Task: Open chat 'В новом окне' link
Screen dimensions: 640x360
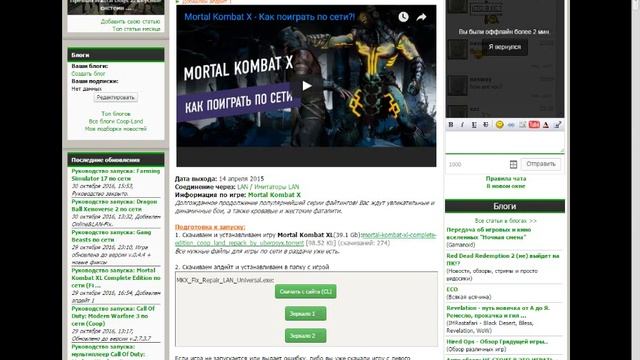Action: [x=506, y=186]
